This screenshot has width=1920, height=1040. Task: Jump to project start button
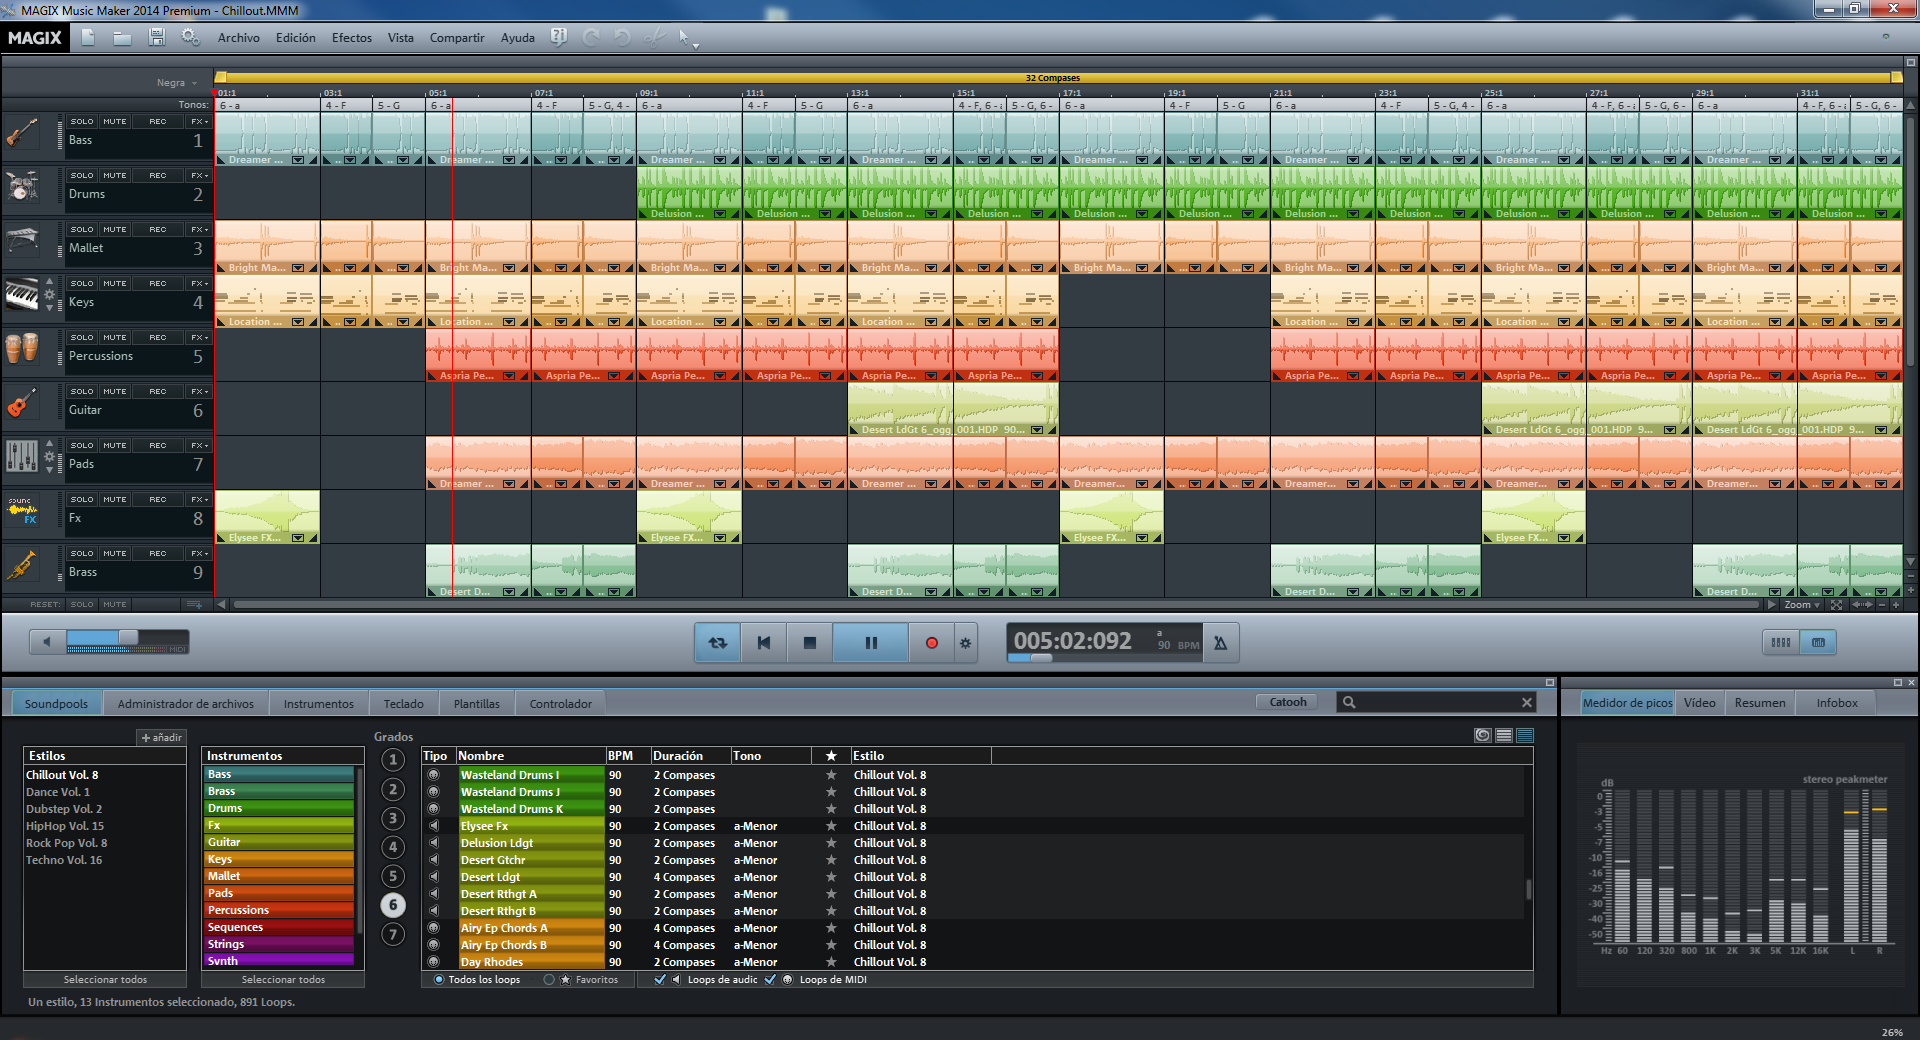(764, 643)
